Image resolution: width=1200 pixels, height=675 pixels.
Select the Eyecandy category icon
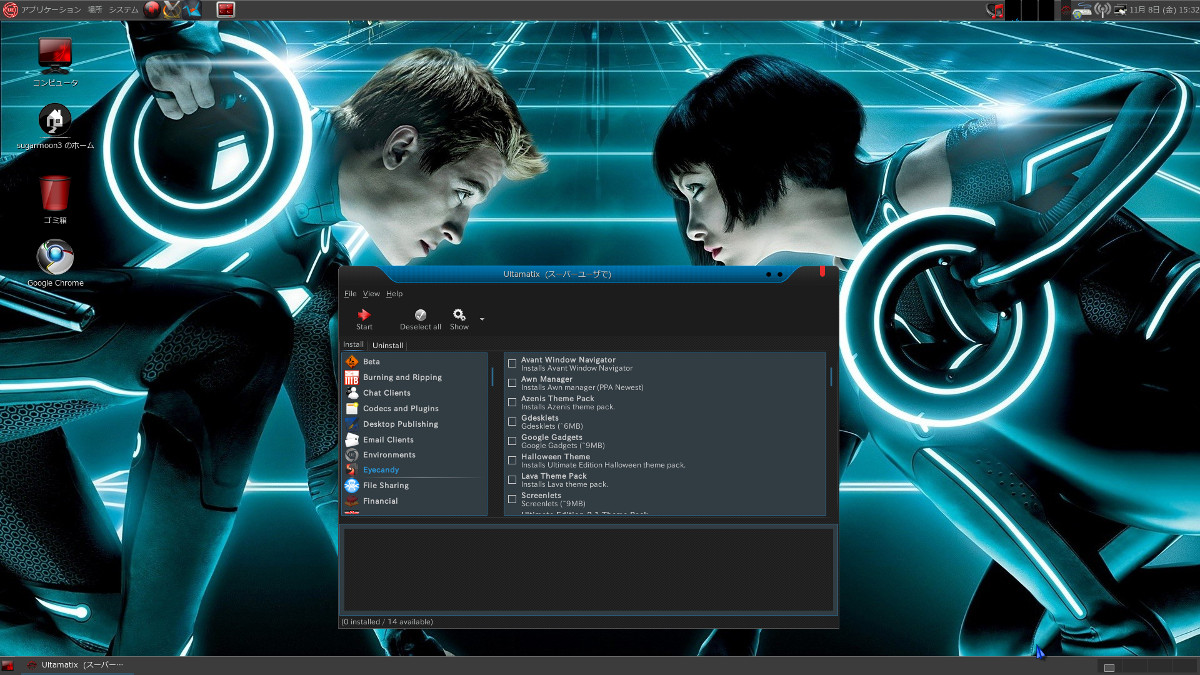pyautogui.click(x=352, y=470)
